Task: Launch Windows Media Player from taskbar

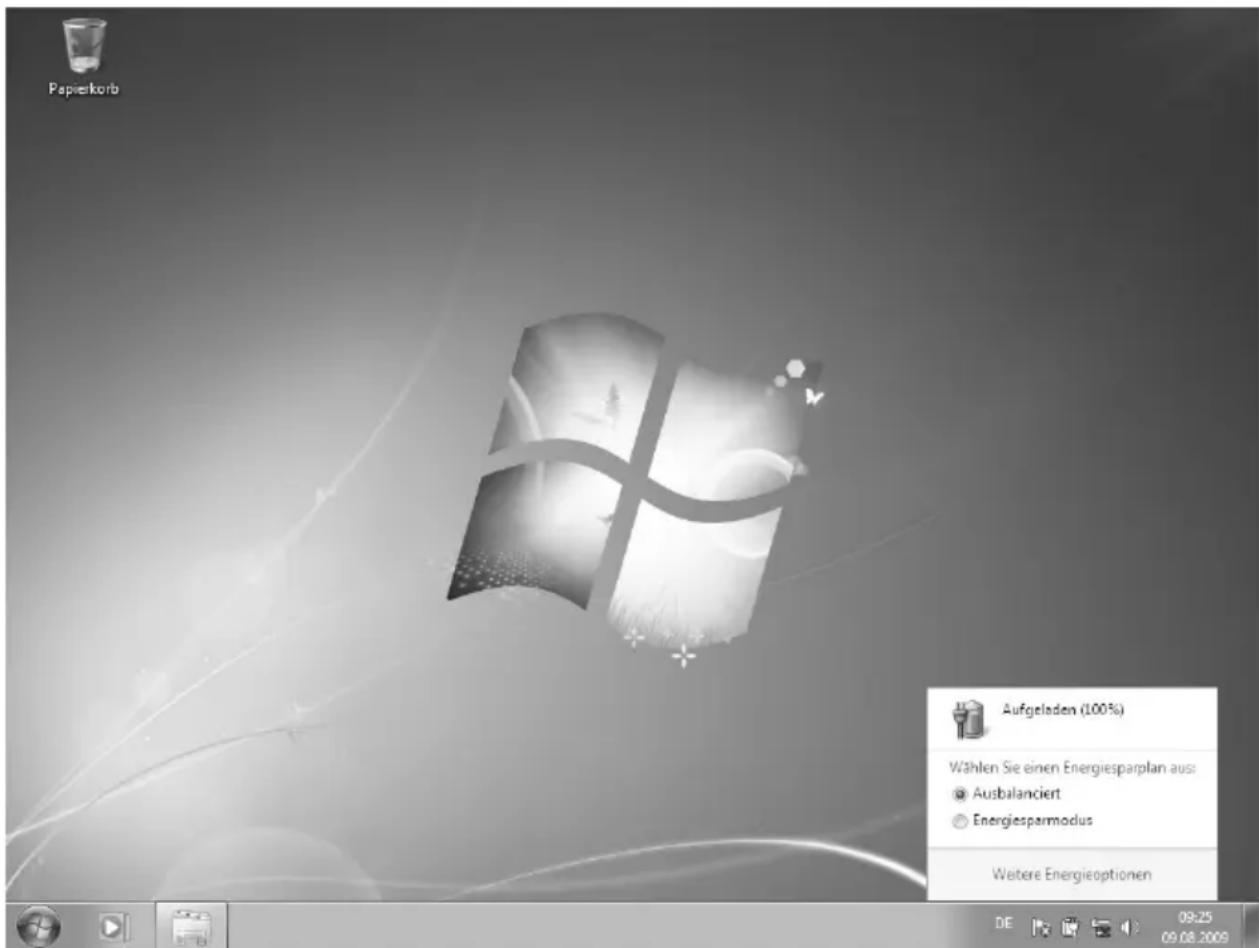Action: pos(115,927)
